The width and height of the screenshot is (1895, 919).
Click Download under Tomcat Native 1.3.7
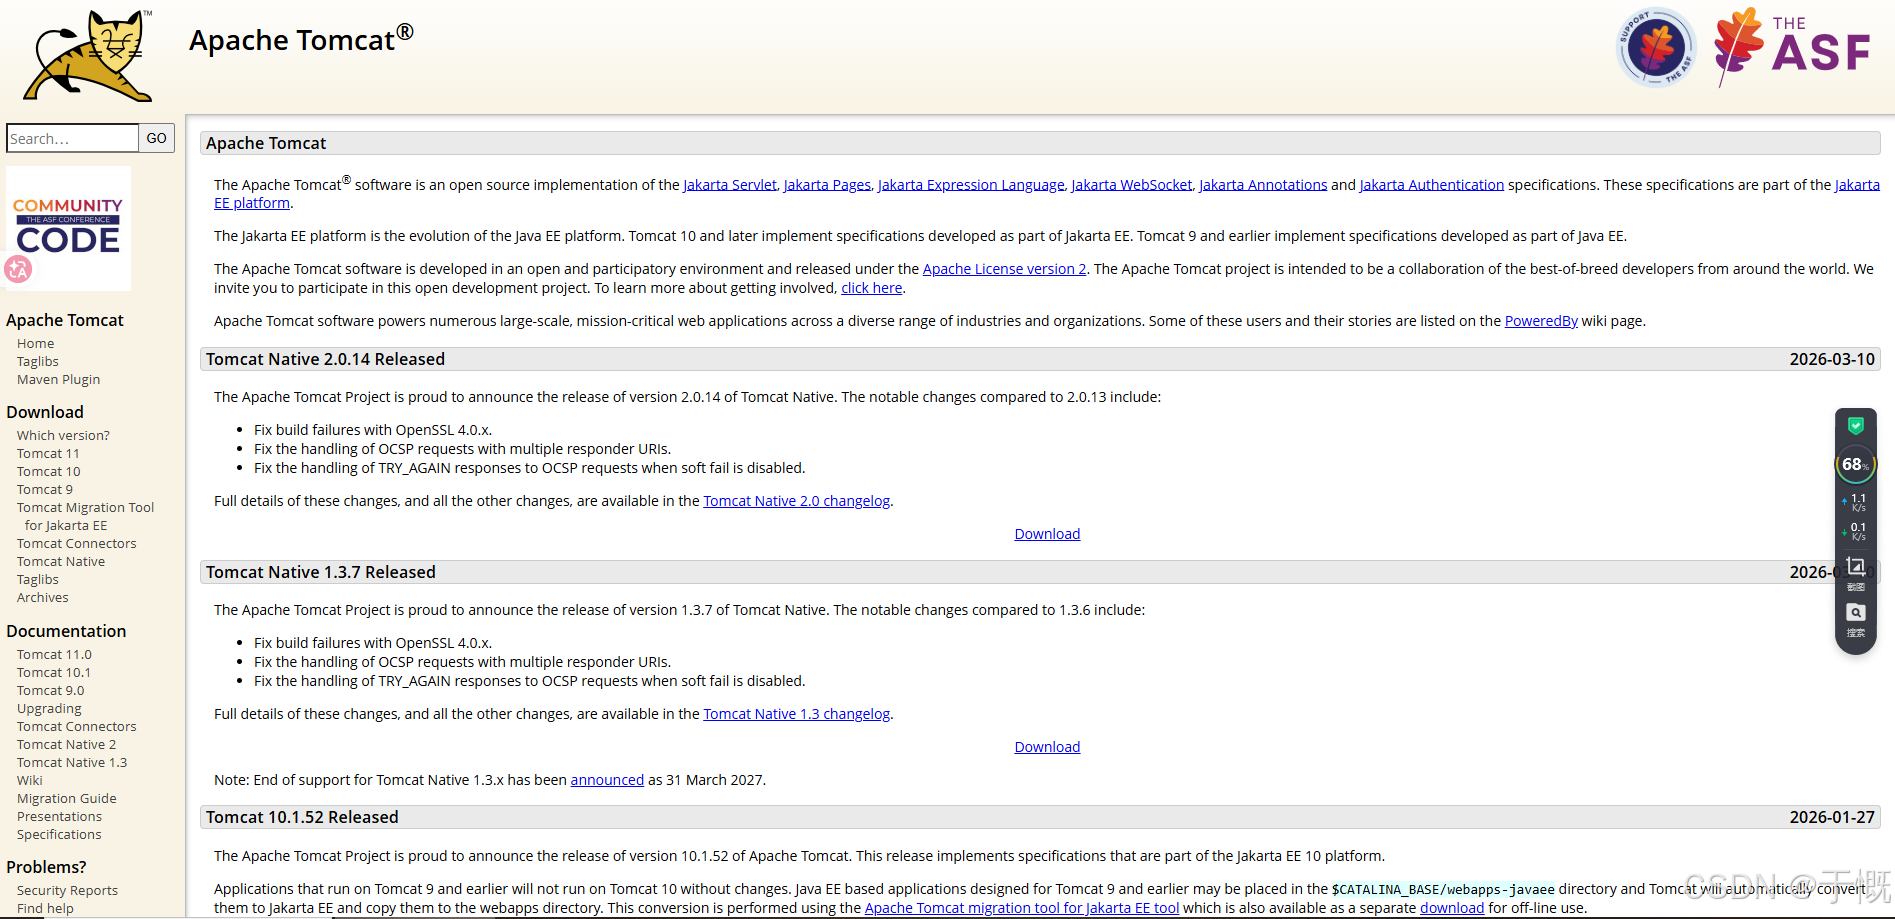point(1047,747)
